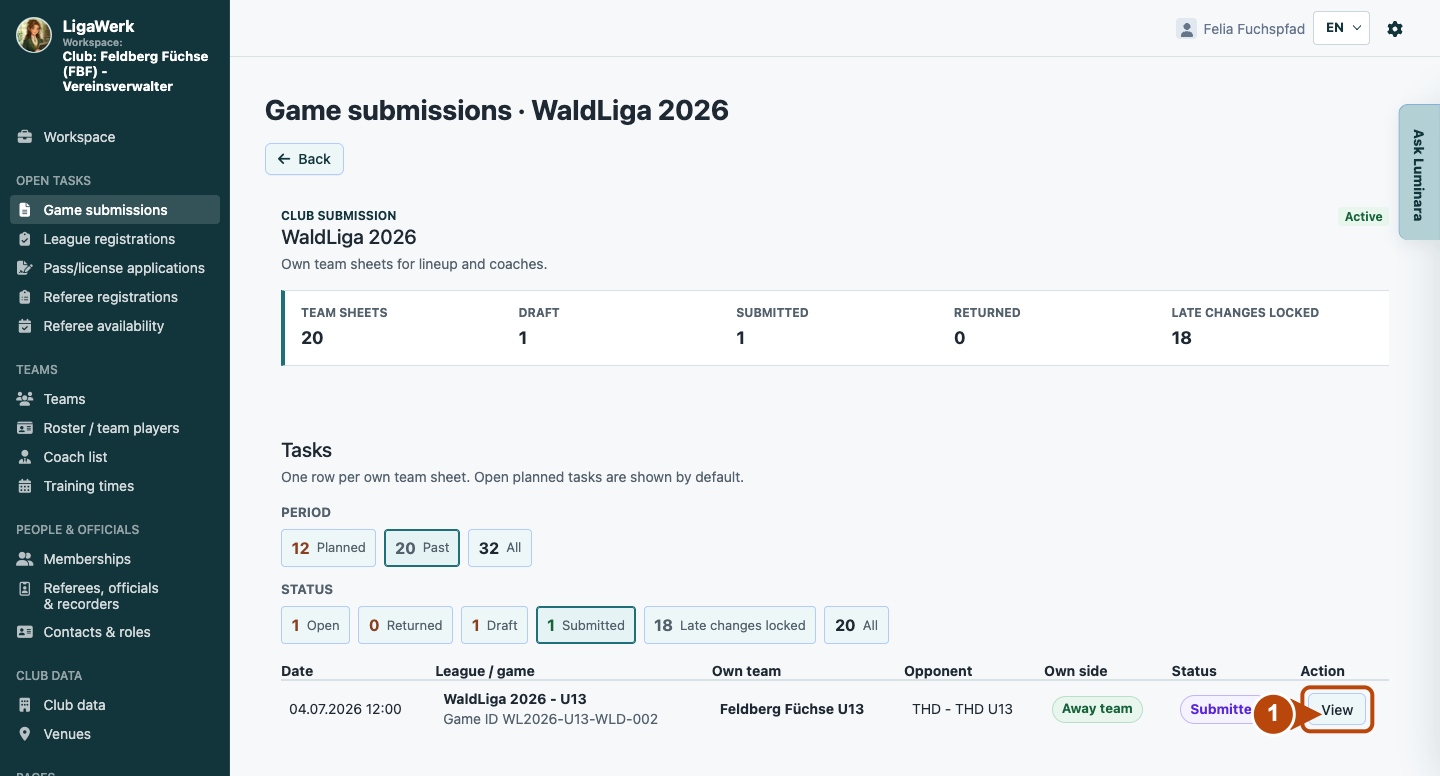This screenshot has height=776, width=1440.
Task: Filter status by Open
Action: [x=315, y=625]
